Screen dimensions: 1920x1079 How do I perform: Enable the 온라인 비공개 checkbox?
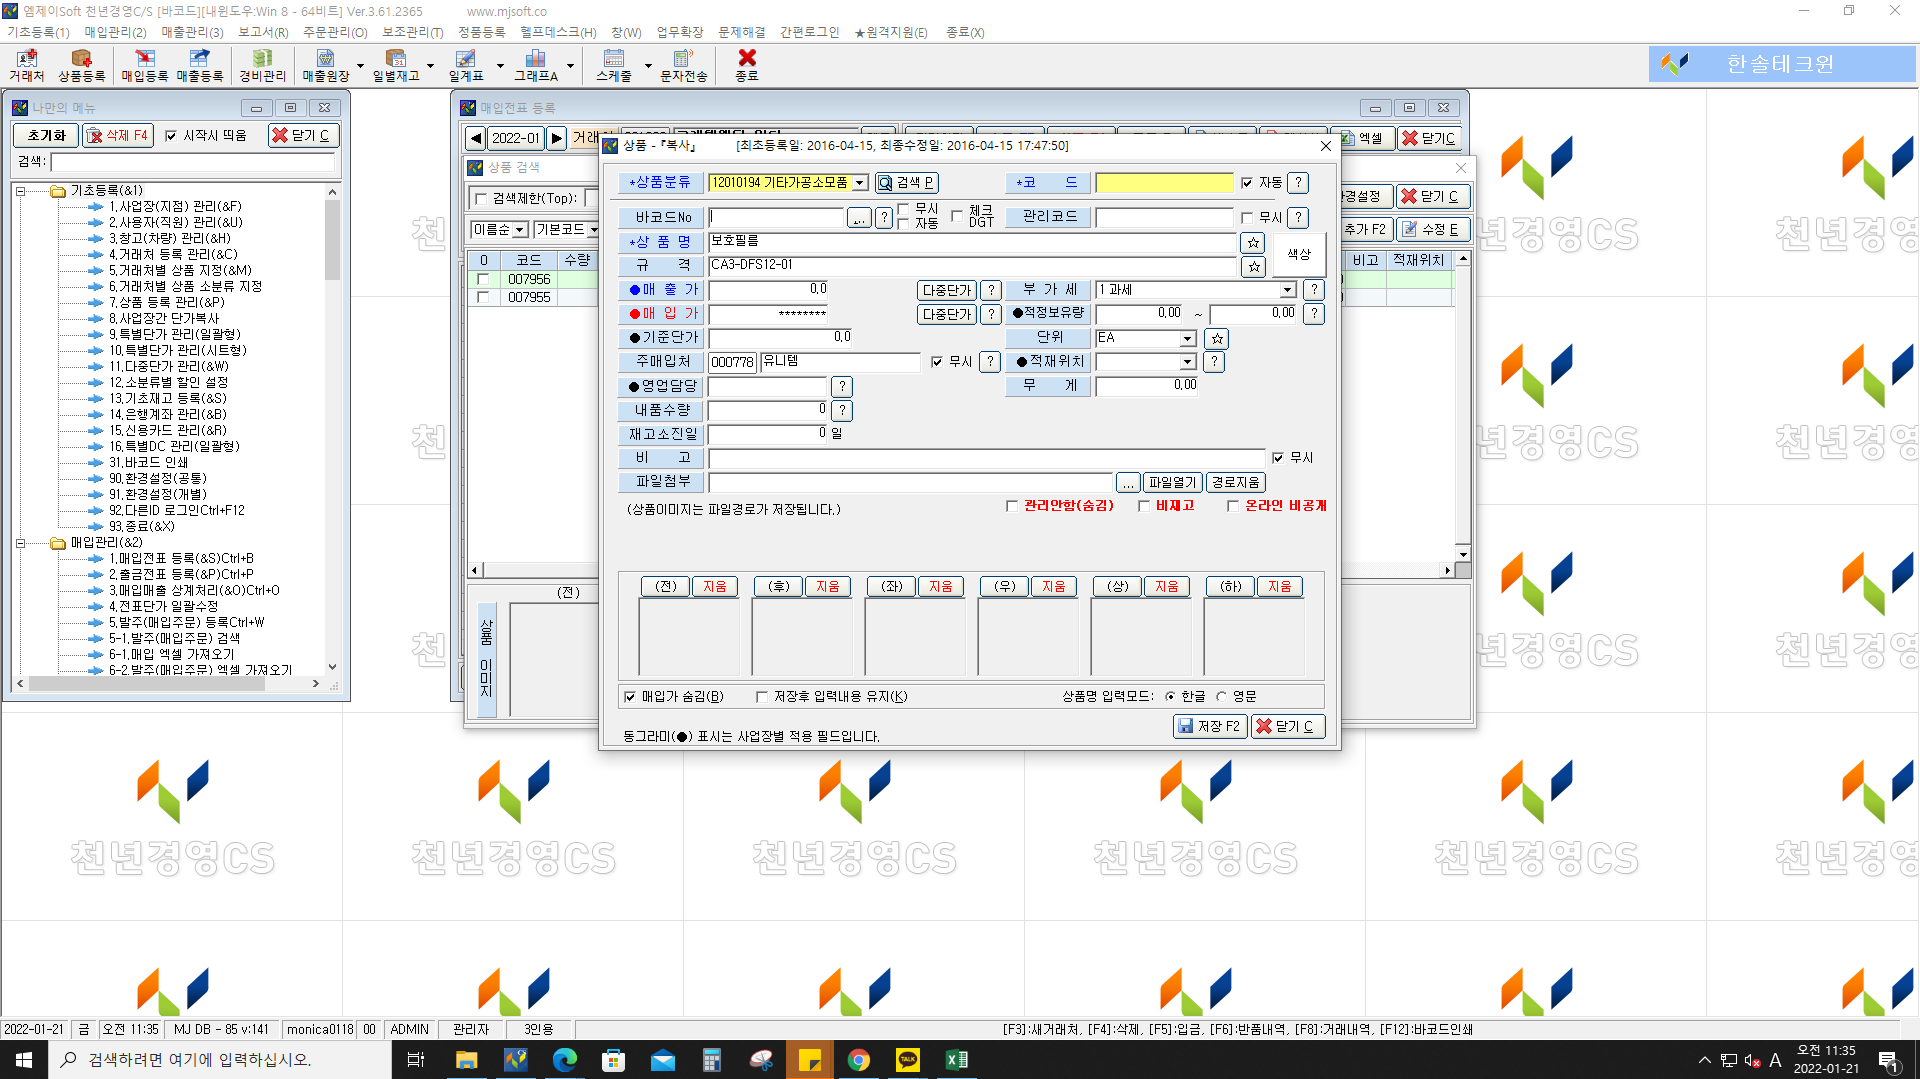[x=1233, y=506]
